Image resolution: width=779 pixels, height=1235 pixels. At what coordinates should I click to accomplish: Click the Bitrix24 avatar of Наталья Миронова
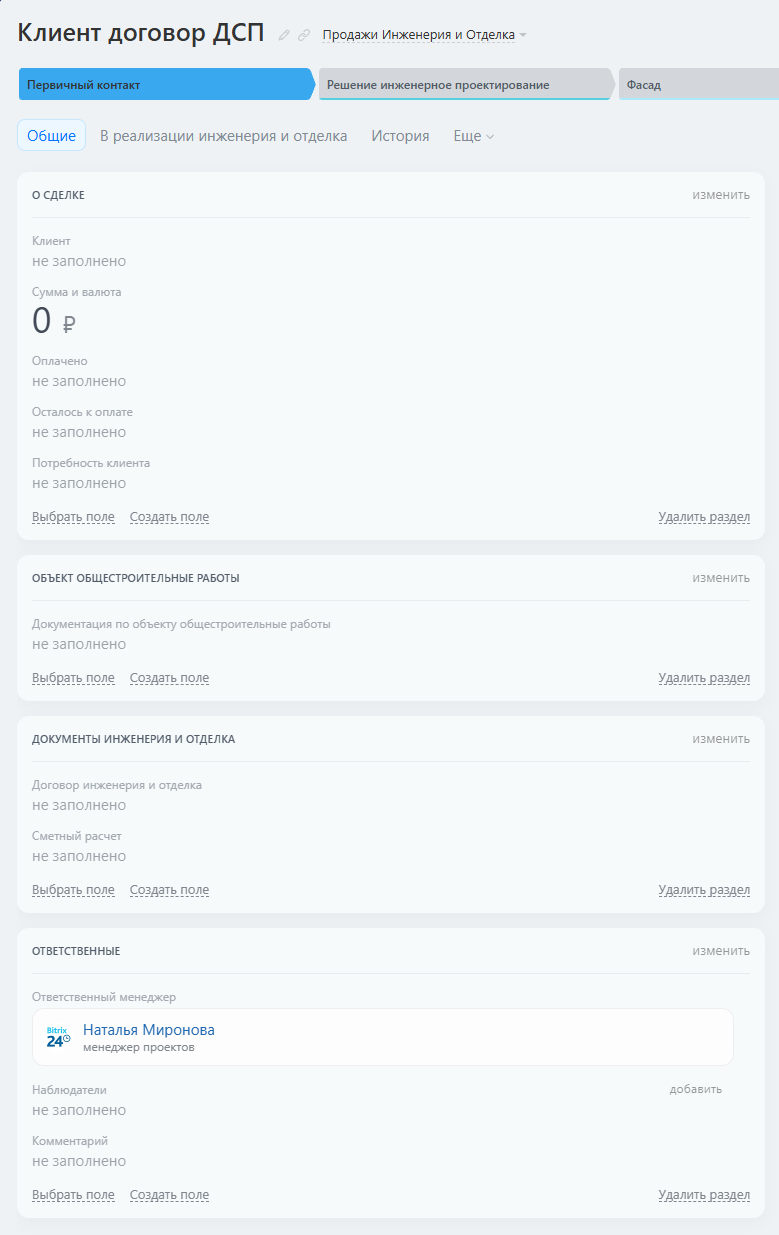tap(58, 1037)
